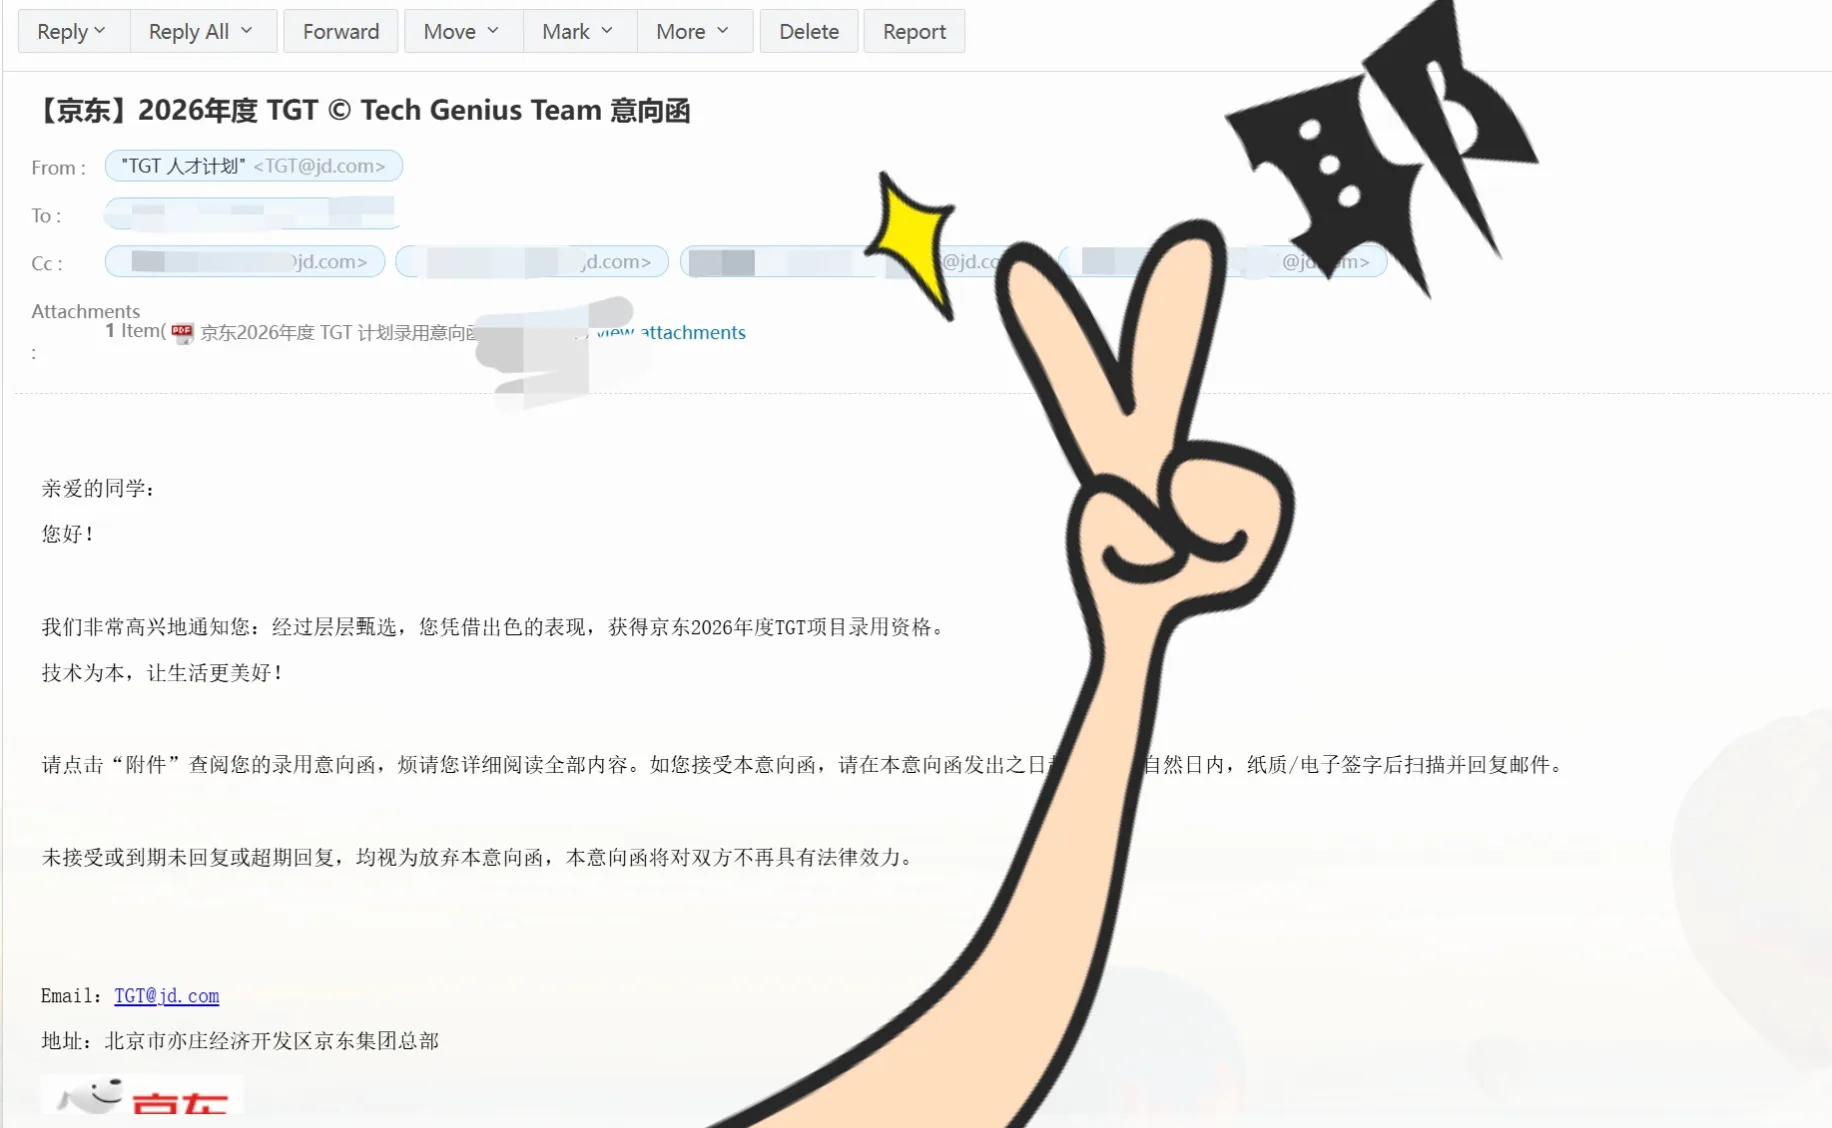Click the JD logo image at bottom

[x=142, y=1096]
